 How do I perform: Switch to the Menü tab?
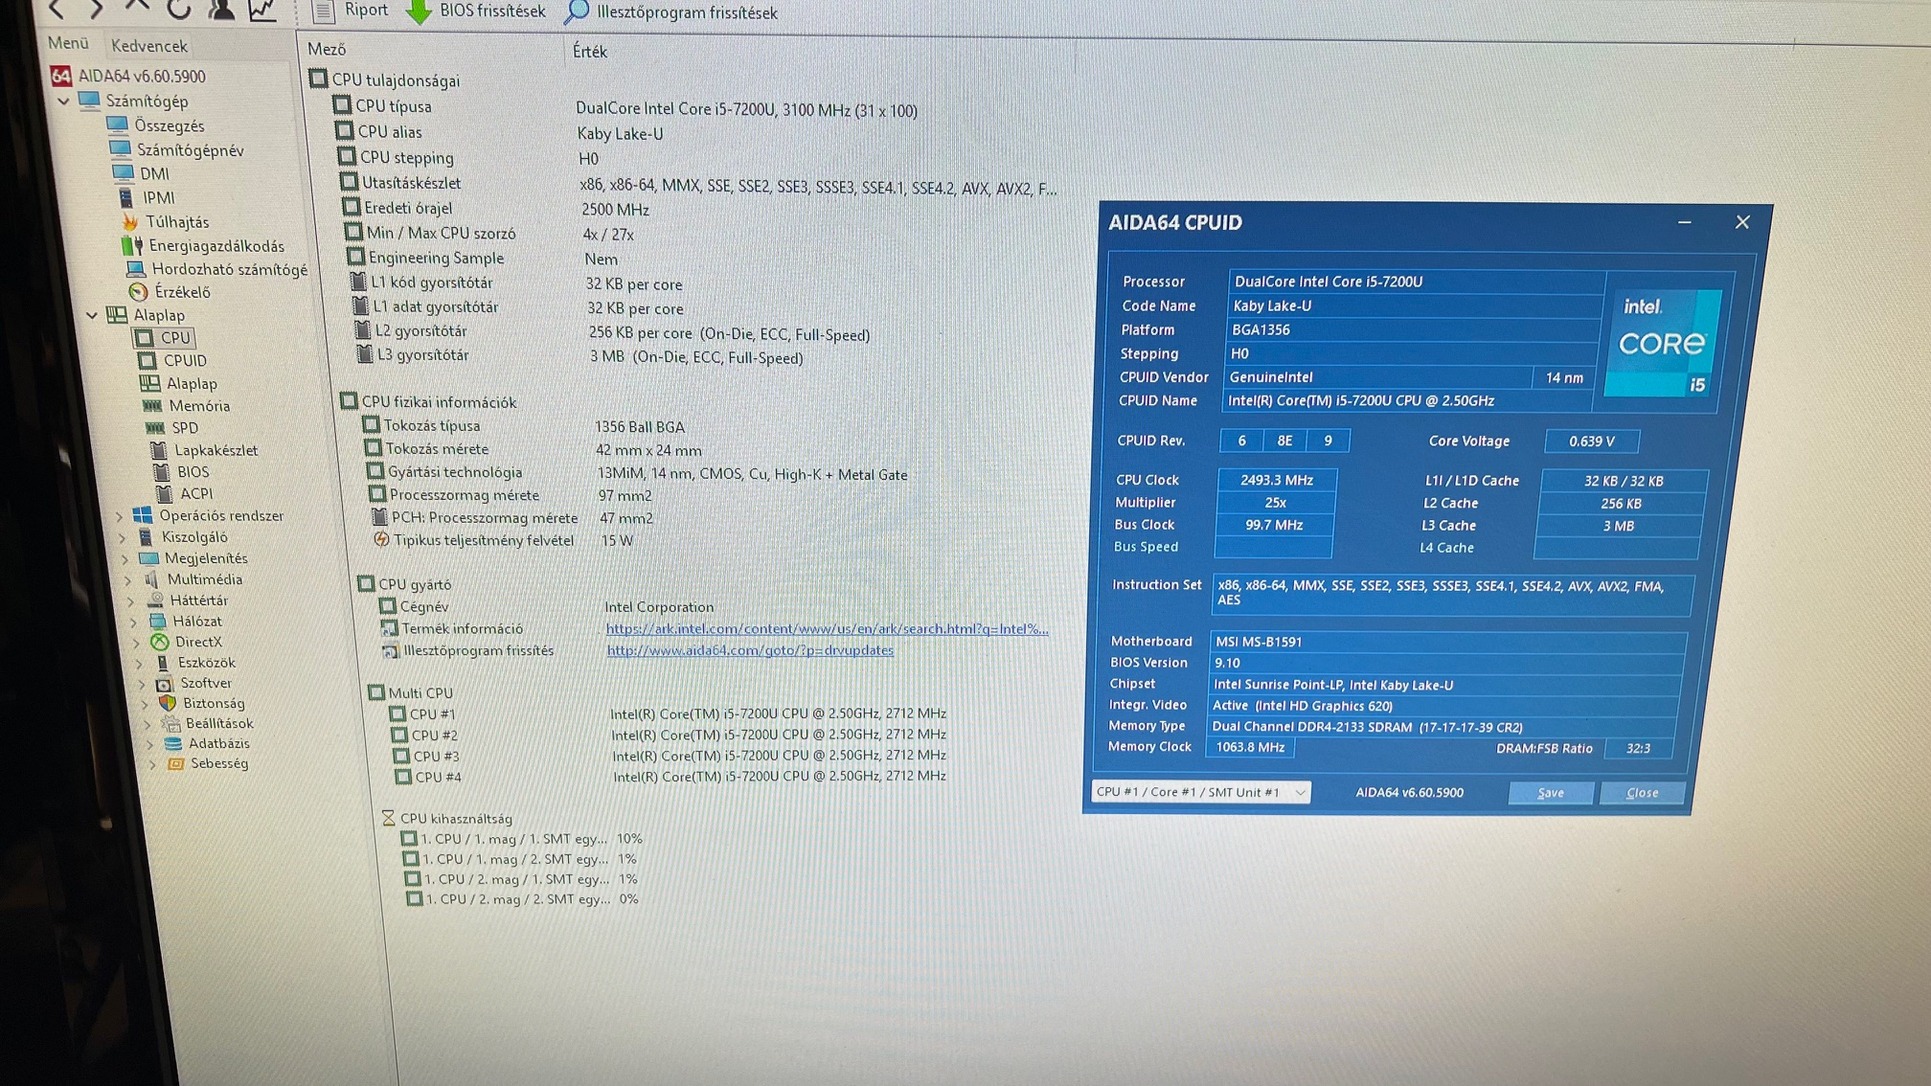coord(68,43)
